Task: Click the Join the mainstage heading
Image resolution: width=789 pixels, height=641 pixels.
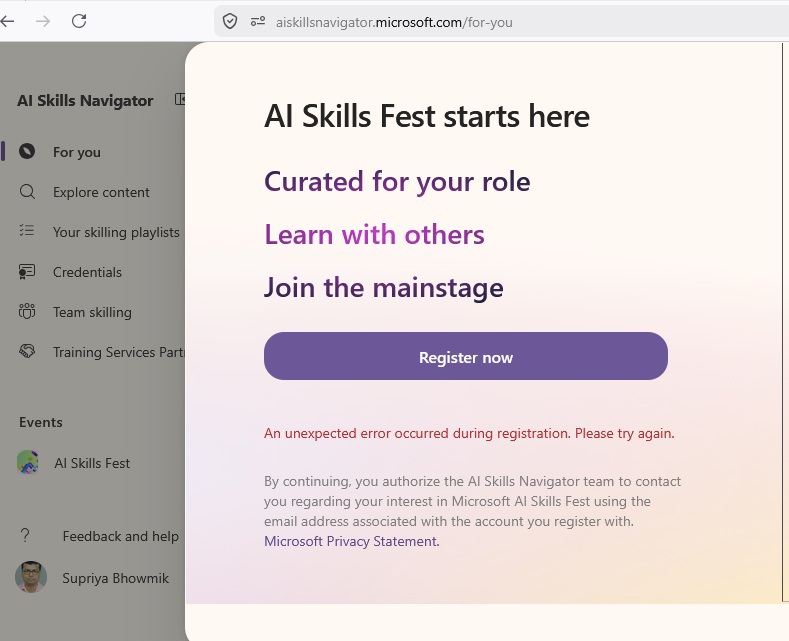Action: 383,288
